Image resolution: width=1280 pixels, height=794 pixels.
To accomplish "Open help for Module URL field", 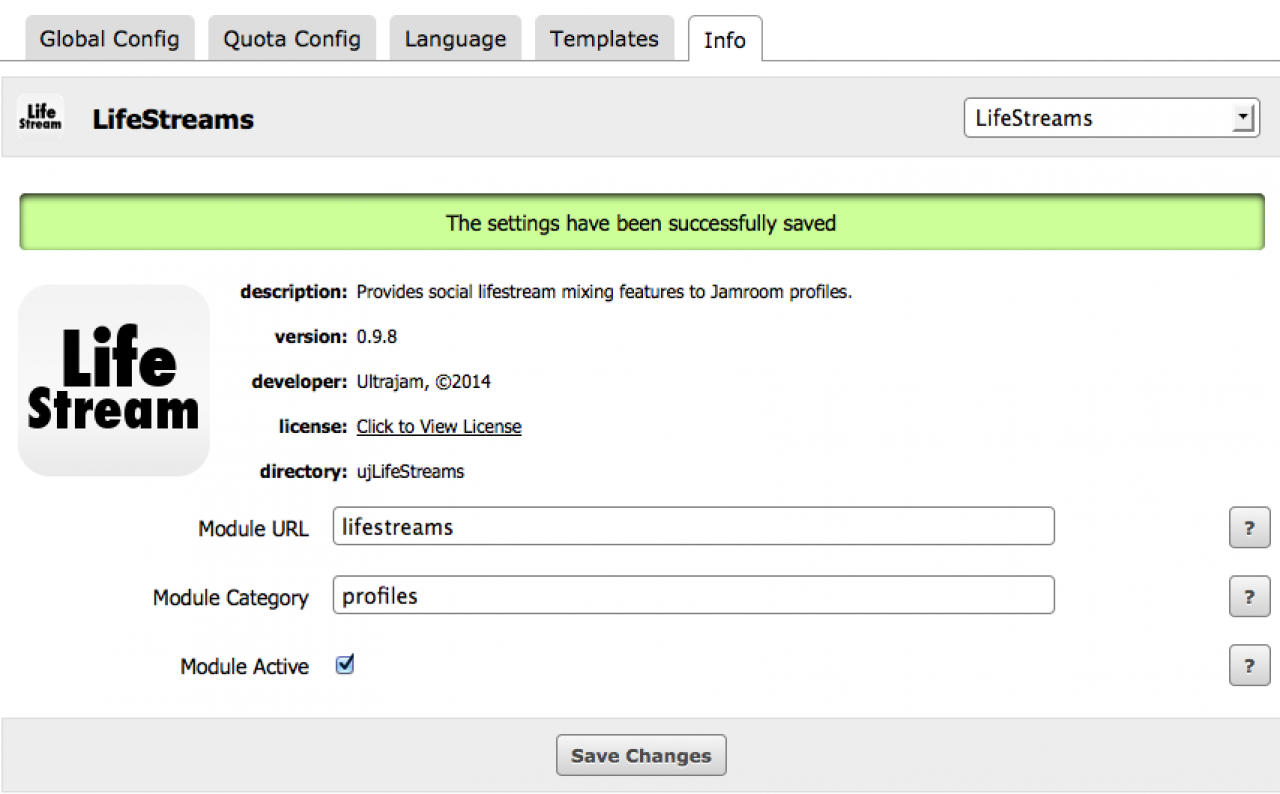I will tap(1249, 528).
